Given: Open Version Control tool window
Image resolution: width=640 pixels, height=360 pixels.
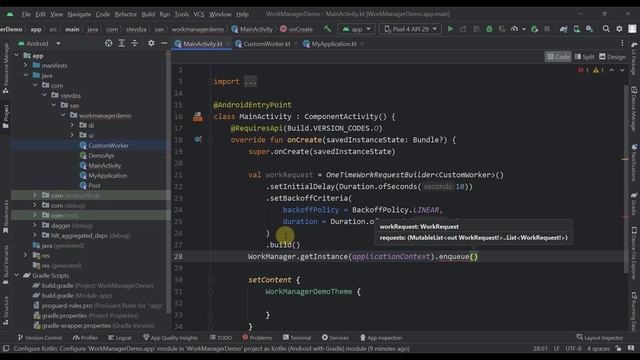Looking at the screenshot, I should coord(40,338).
